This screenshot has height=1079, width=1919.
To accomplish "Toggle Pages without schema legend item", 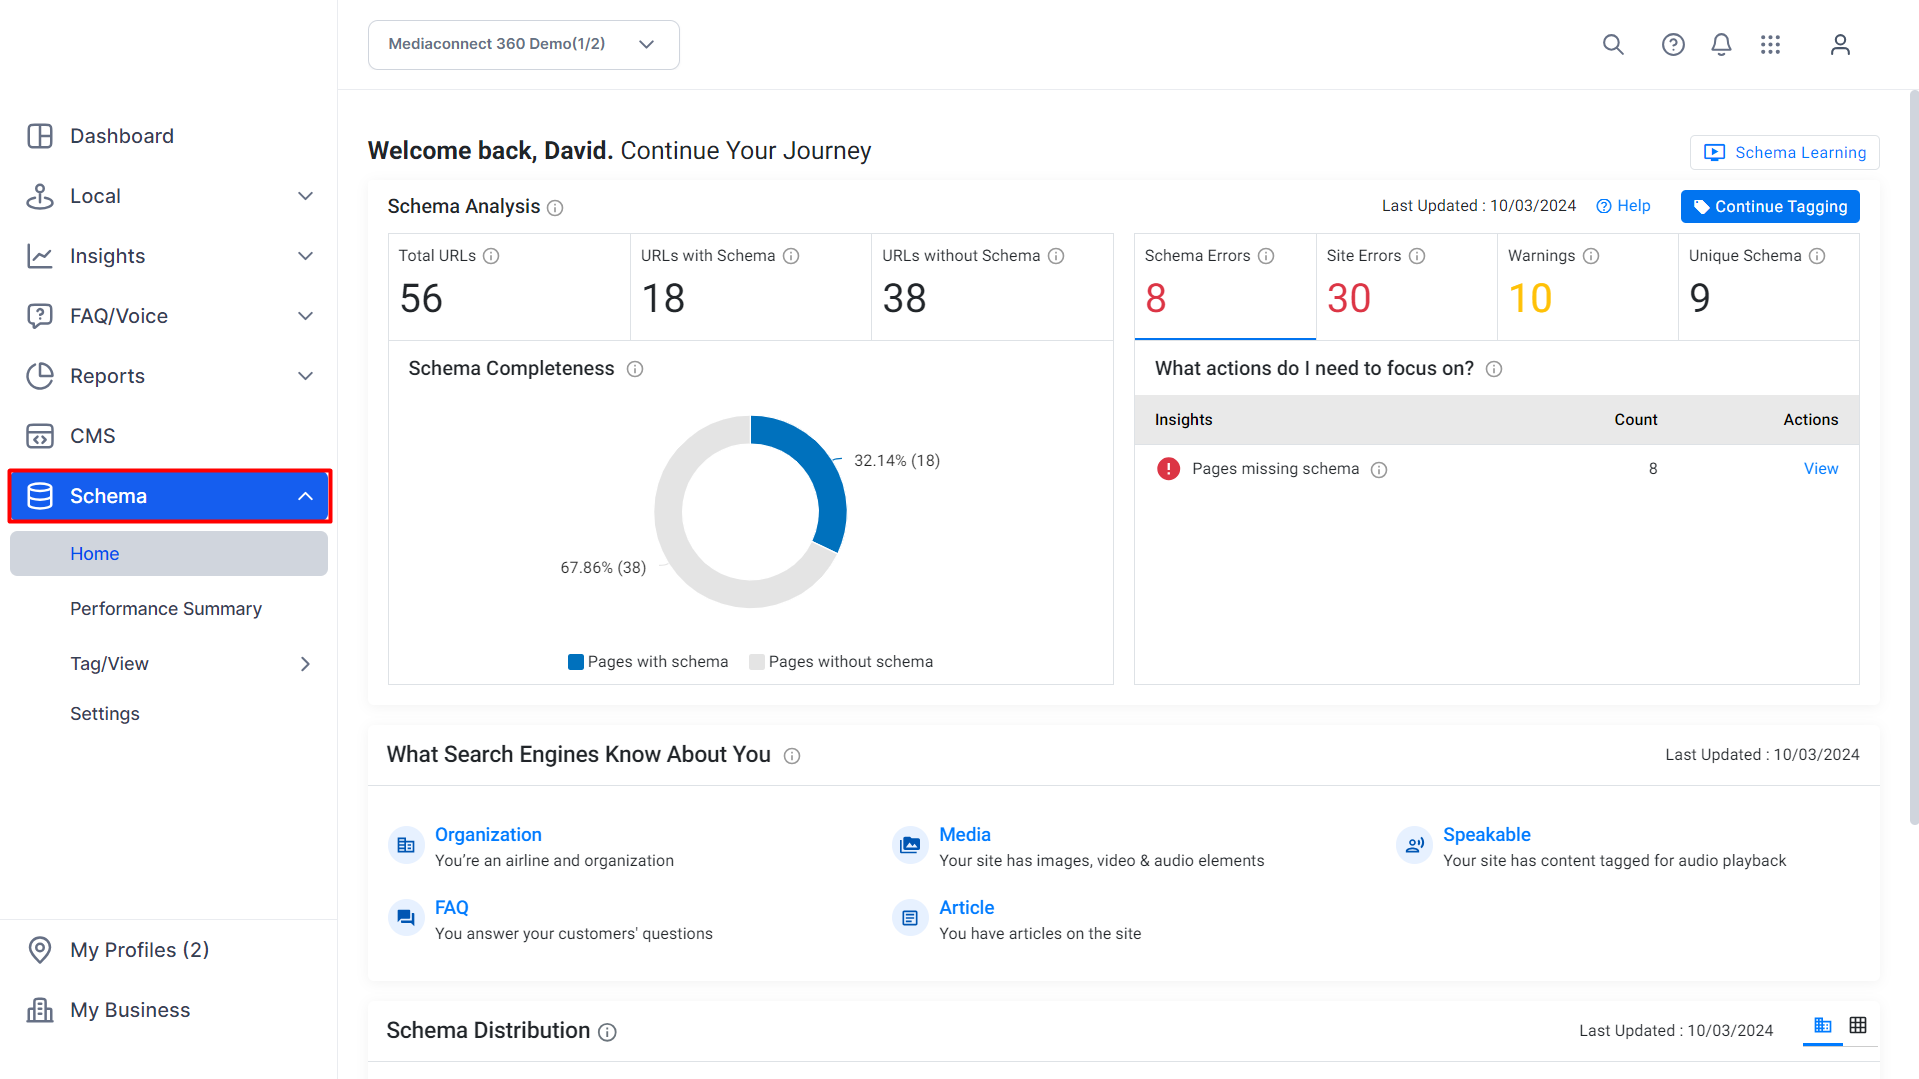I will coord(841,662).
